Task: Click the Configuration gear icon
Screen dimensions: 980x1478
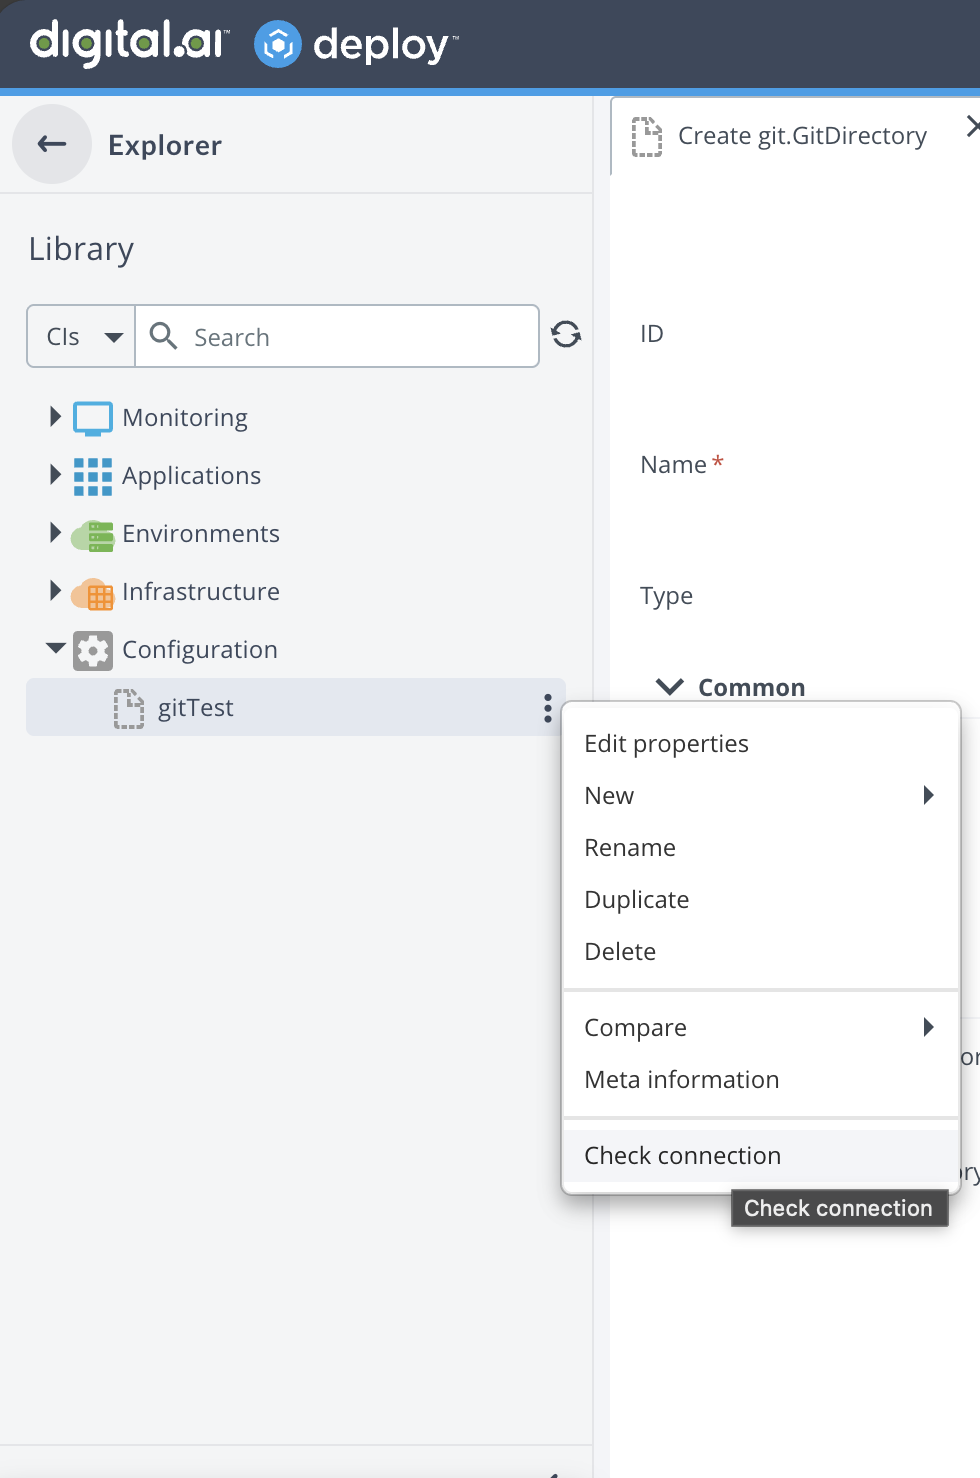Action: tap(92, 649)
